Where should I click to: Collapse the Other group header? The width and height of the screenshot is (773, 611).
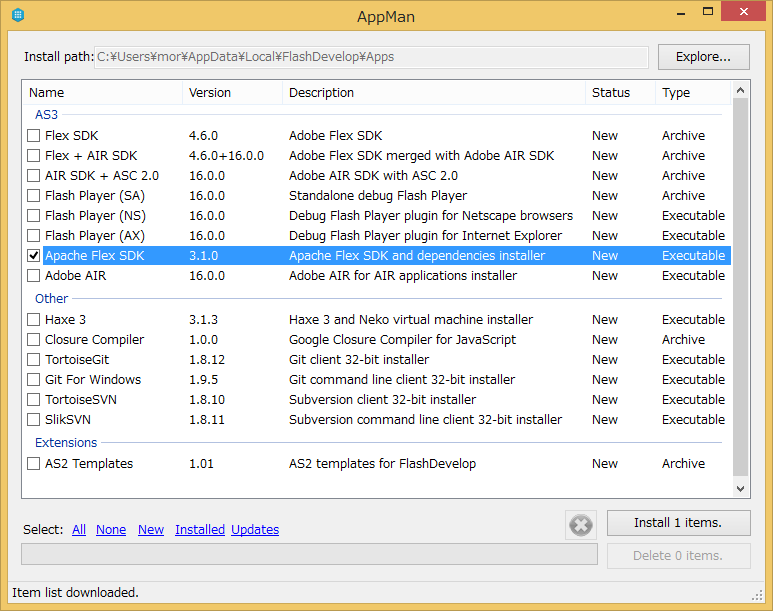click(x=51, y=298)
